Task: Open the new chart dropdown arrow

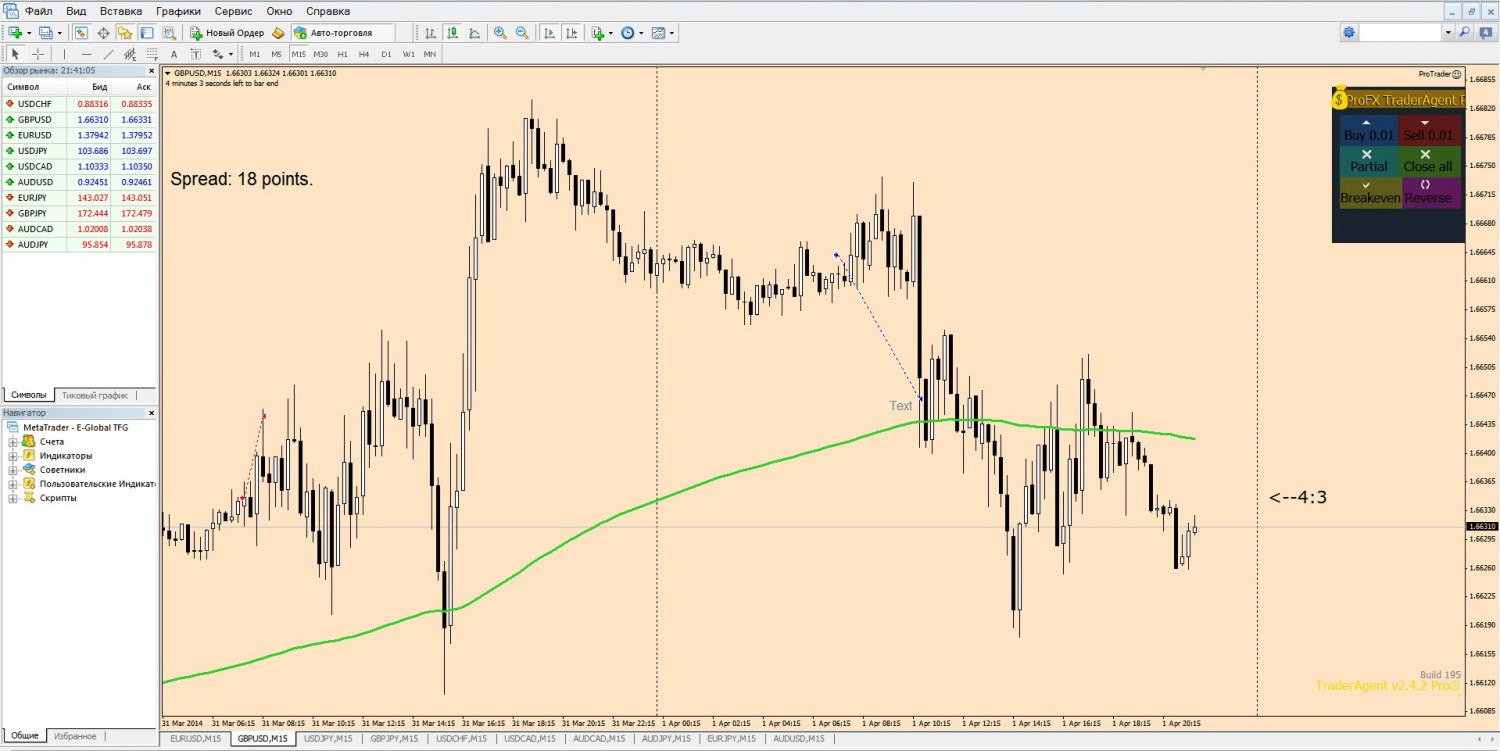Action: [x=29, y=33]
